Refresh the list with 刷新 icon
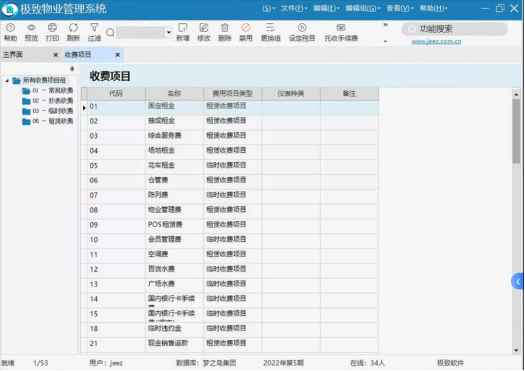This screenshot has width=525, height=371. (x=73, y=32)
